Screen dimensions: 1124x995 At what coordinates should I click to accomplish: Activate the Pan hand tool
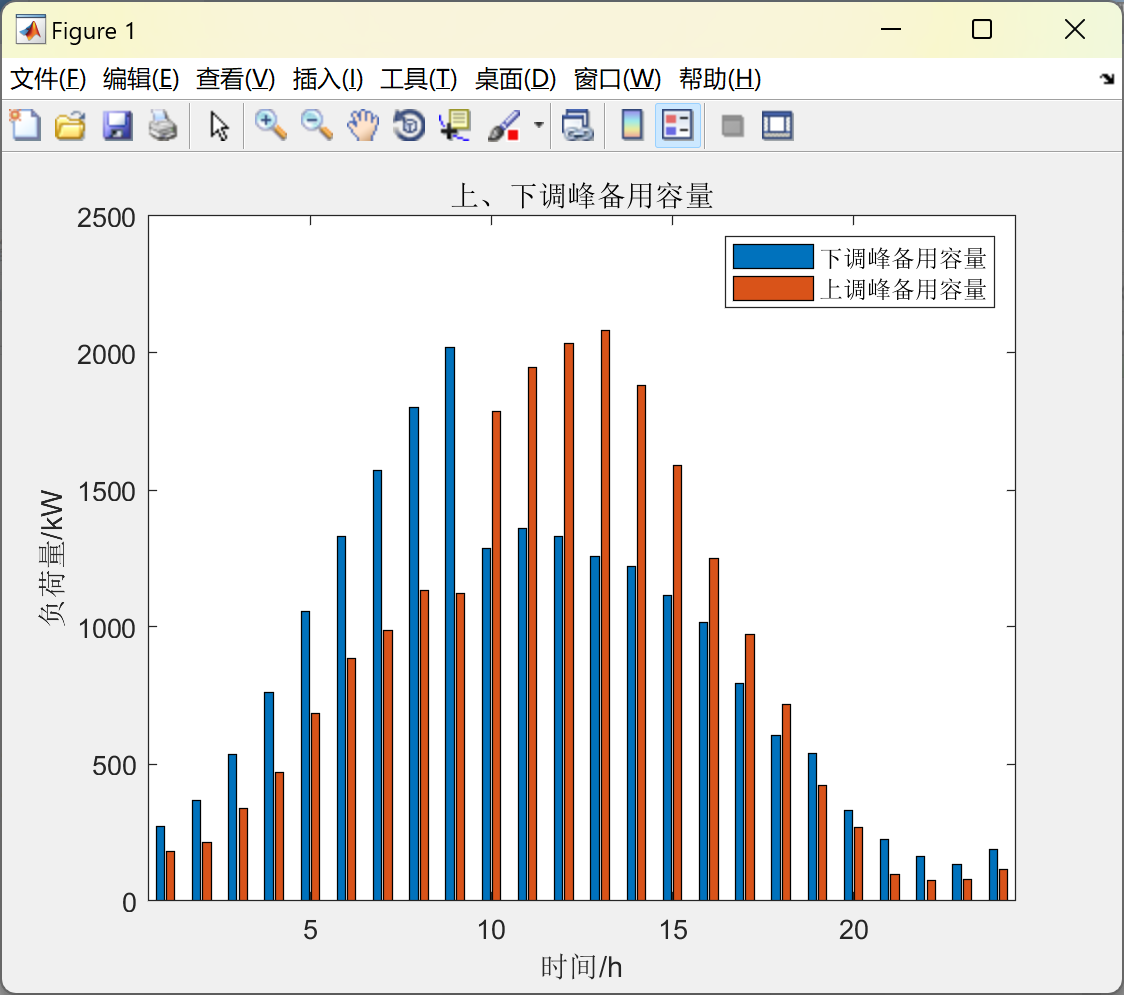click(363, 125)
